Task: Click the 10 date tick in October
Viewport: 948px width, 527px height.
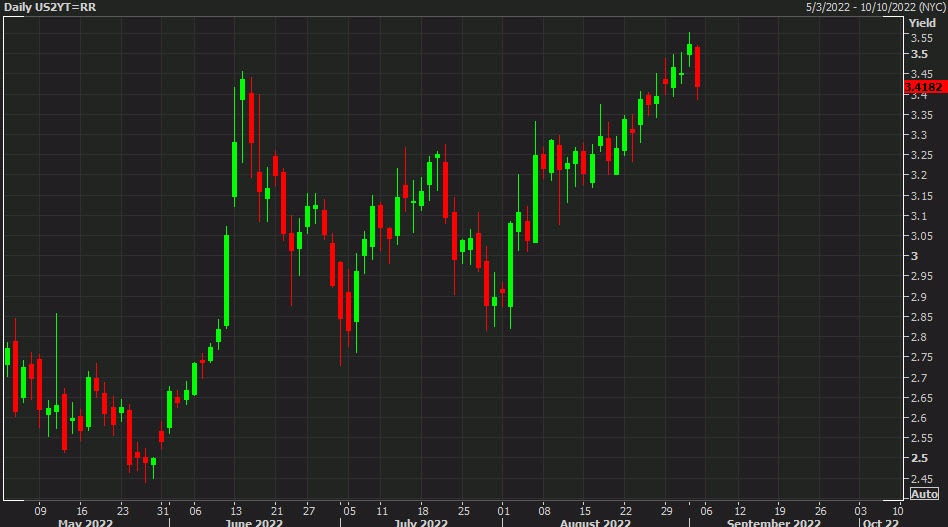Action: pos(898,511)
